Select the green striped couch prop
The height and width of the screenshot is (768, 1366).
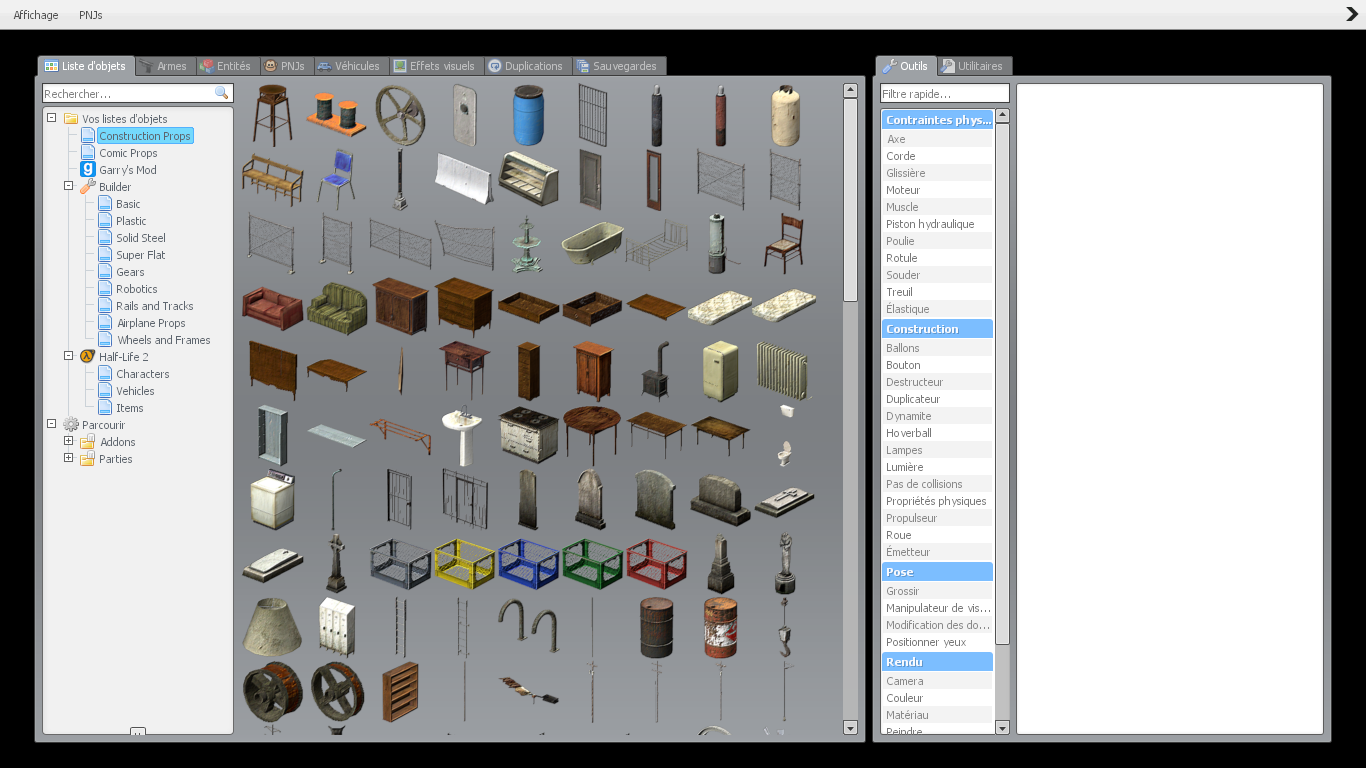pos(336,307)
